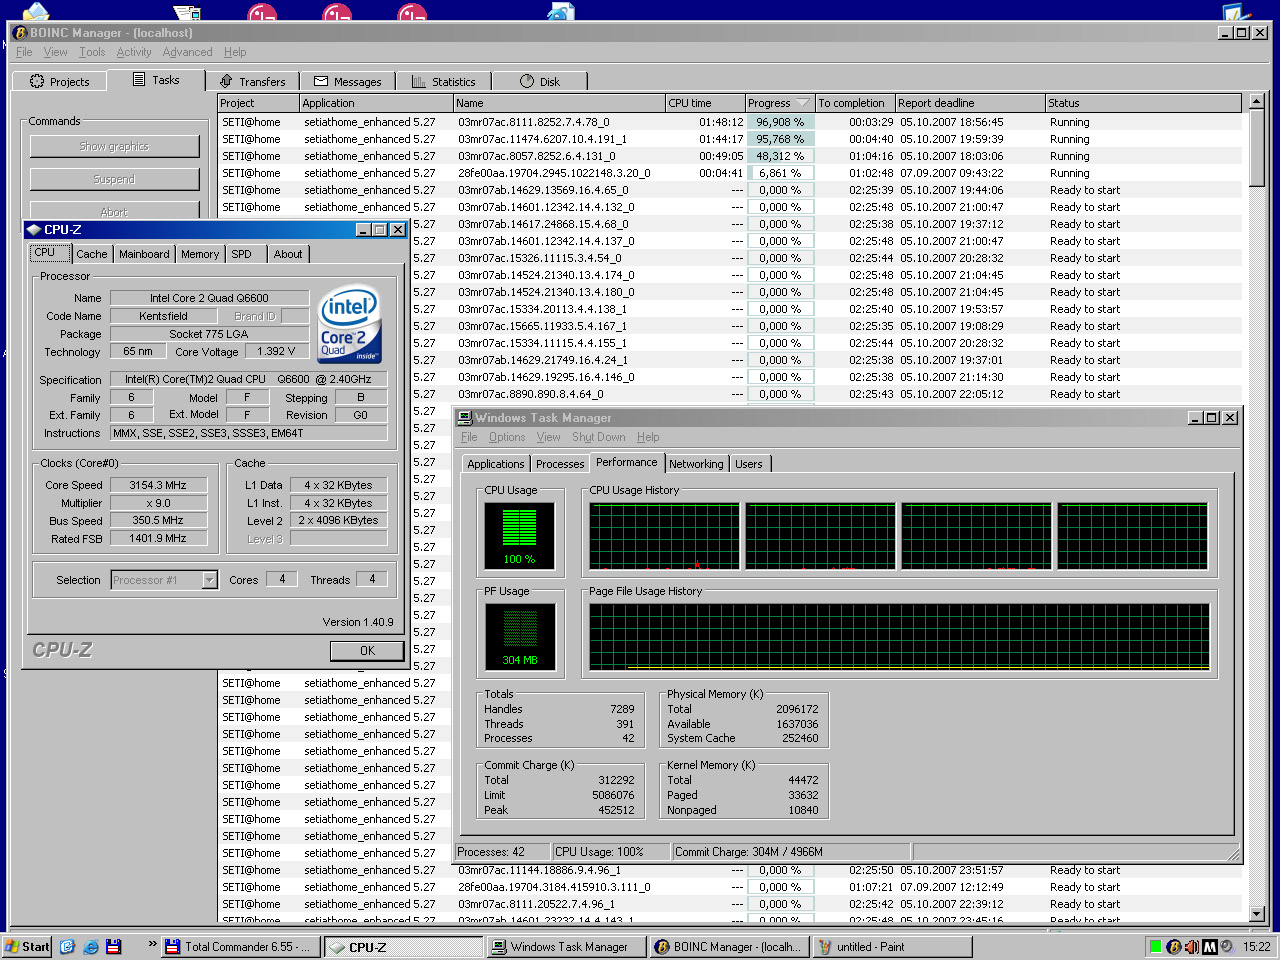Open the Disk tab in BOINC Manager
Image resolution: width=1280 pixels, height=960 pixels.
click(540, 82)
